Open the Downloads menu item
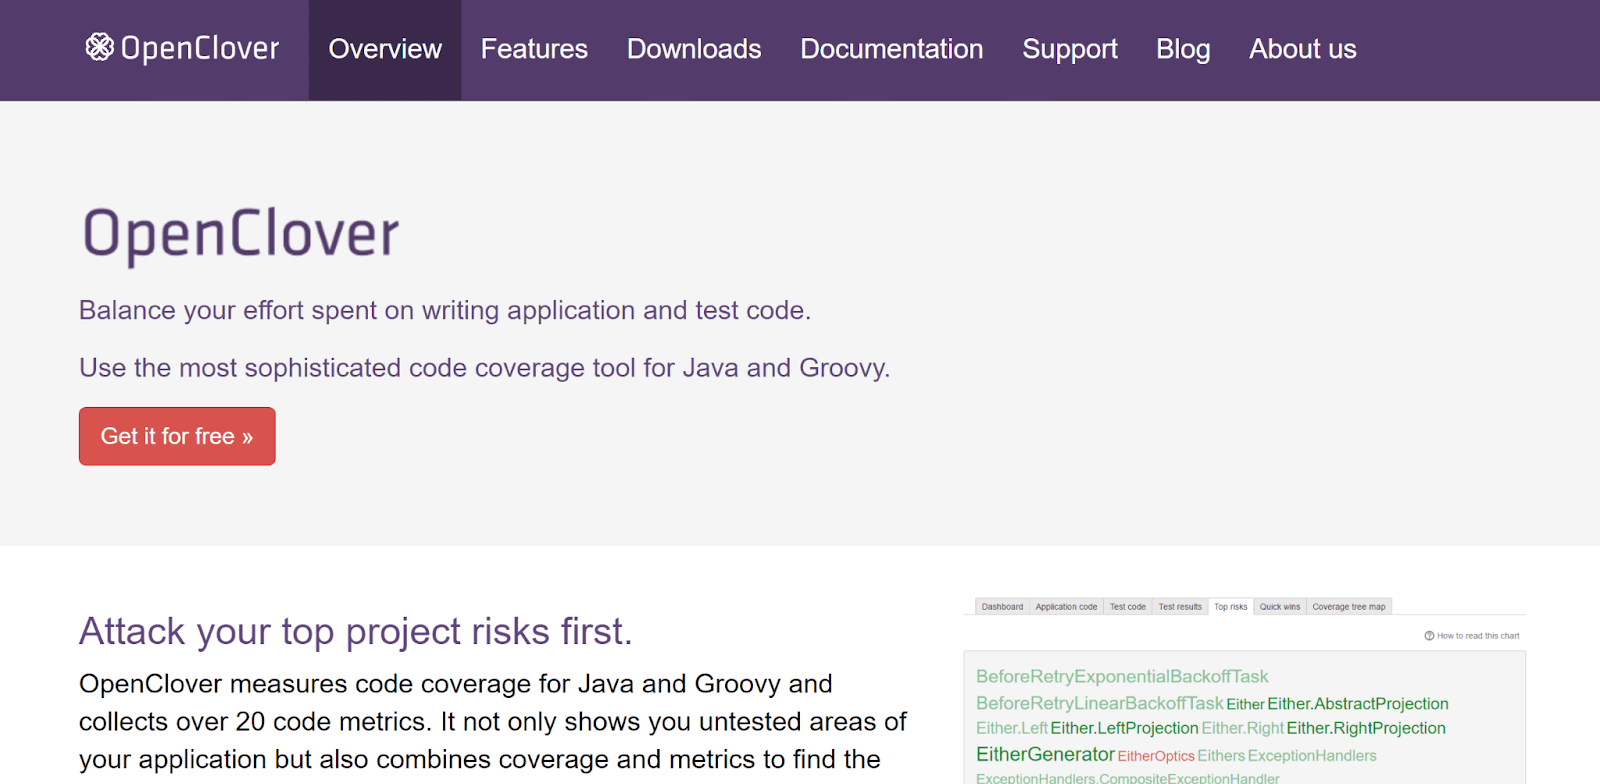The image size is (1600, 784). pyautogui.click(x=694, y=49)
